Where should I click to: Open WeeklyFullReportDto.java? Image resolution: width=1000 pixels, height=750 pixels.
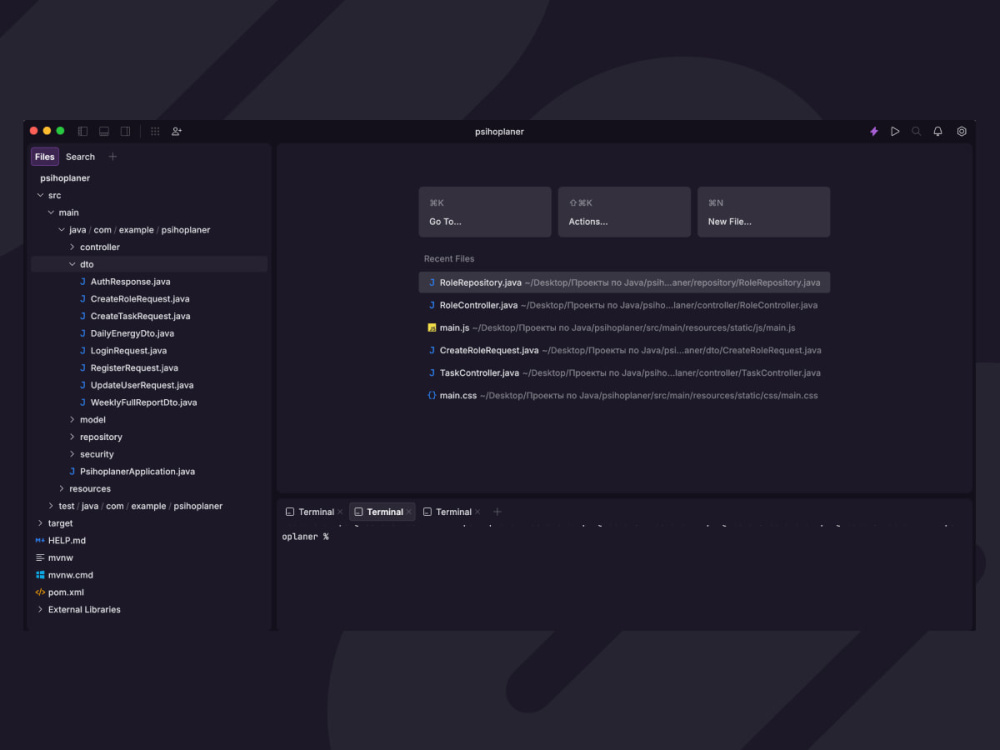143,402
